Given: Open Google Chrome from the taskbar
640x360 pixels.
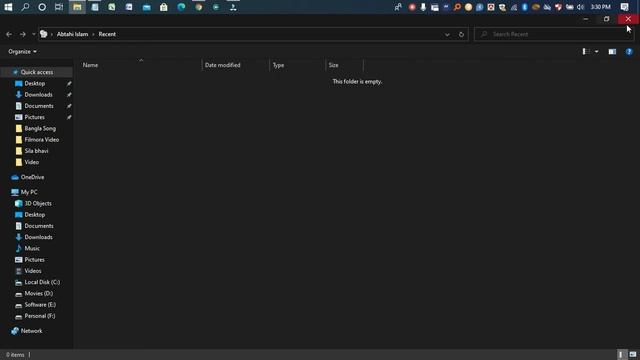Looking at the screenshot, I should point(199,7).
